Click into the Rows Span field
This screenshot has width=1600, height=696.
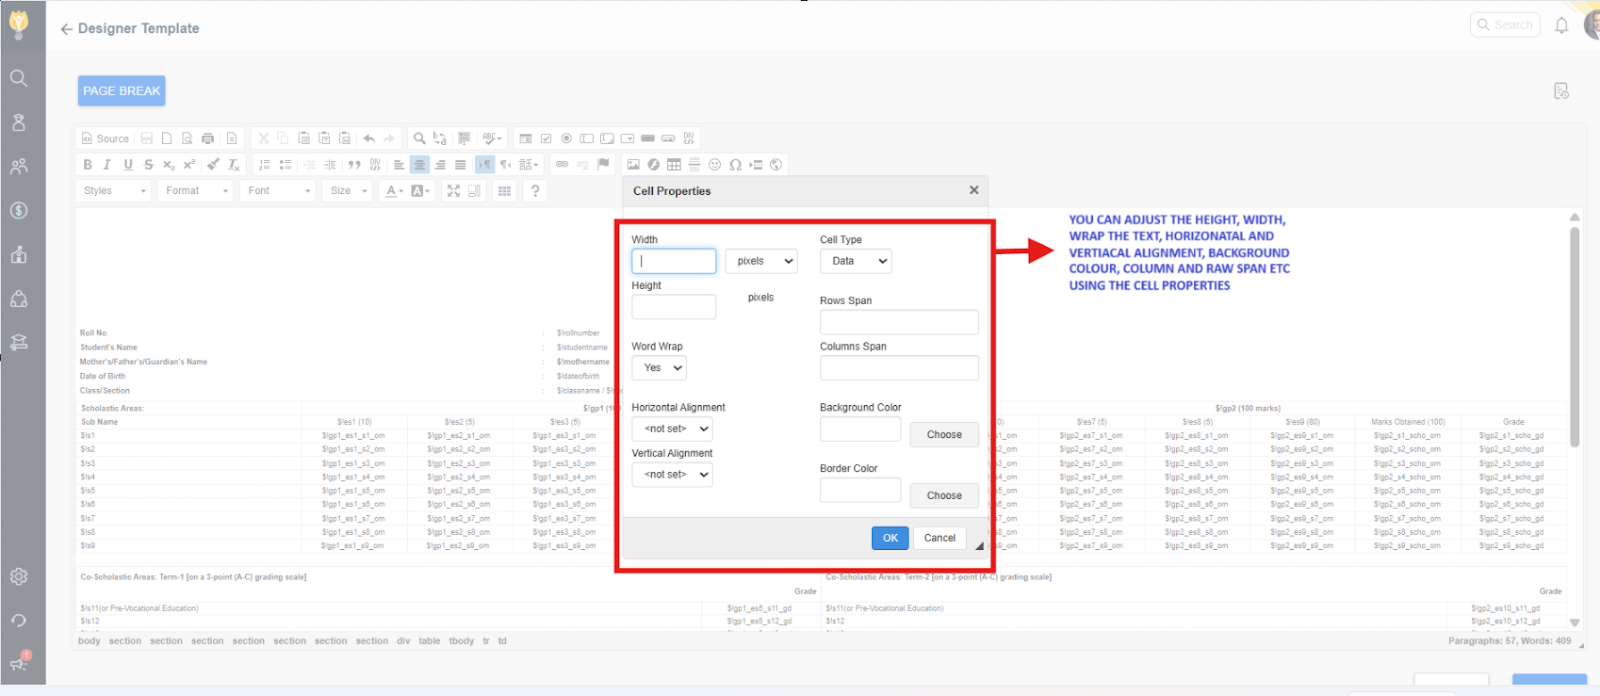(x=899, y=322)
